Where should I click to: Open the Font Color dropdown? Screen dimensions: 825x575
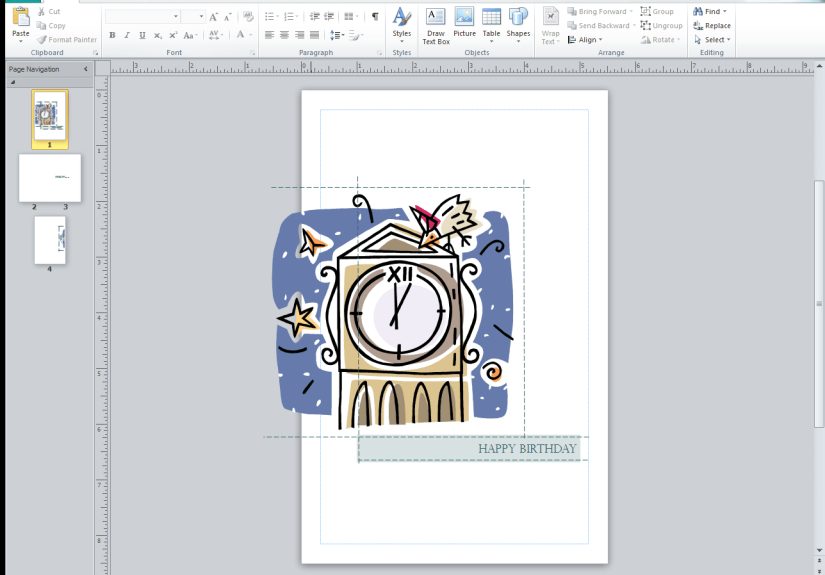244,35
